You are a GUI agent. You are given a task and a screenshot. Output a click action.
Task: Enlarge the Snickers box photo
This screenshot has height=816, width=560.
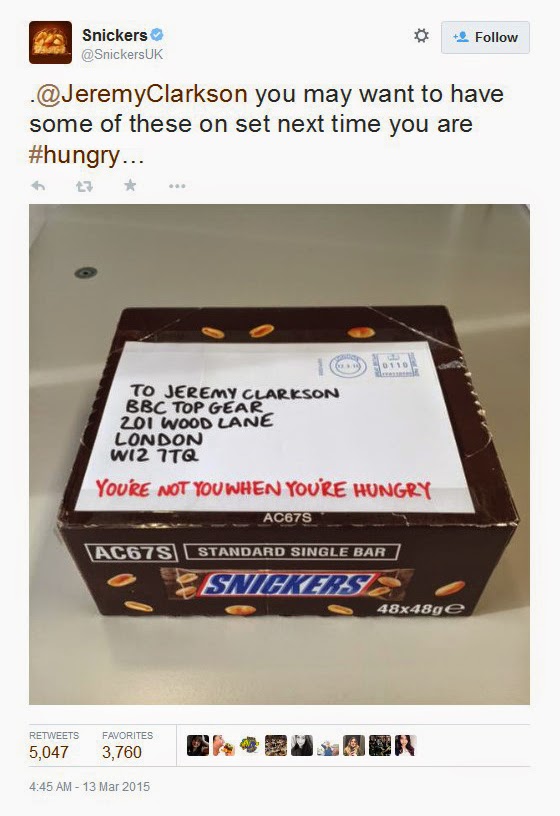[x=279, y=454]
